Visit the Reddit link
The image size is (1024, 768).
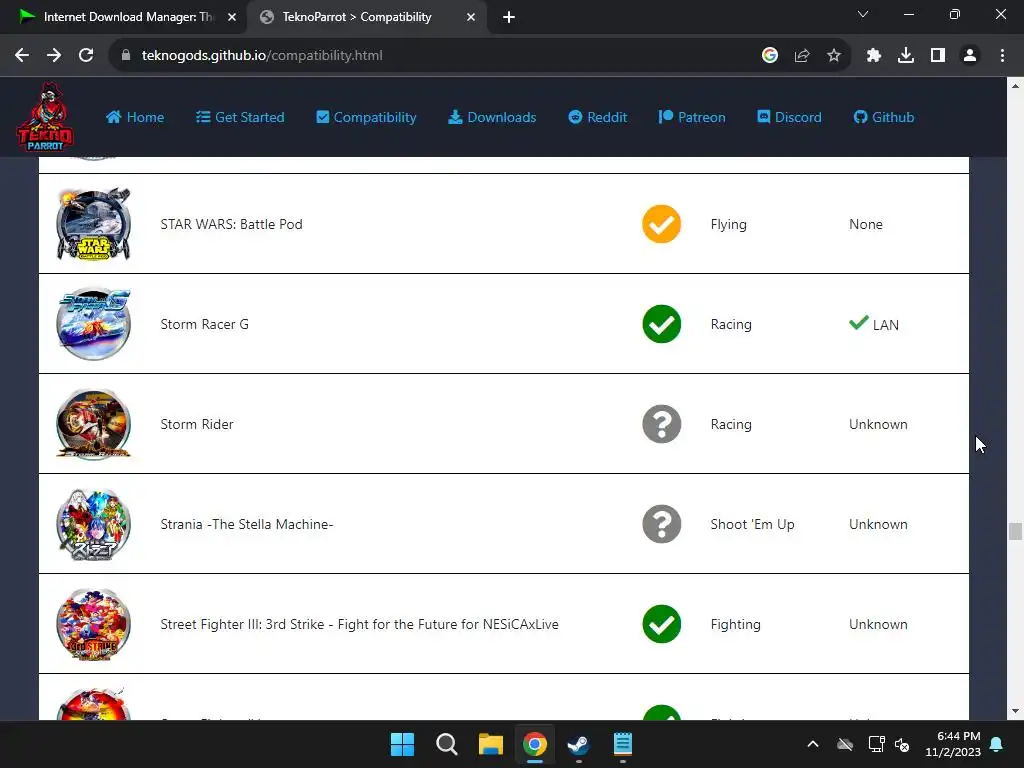(598, 118)
